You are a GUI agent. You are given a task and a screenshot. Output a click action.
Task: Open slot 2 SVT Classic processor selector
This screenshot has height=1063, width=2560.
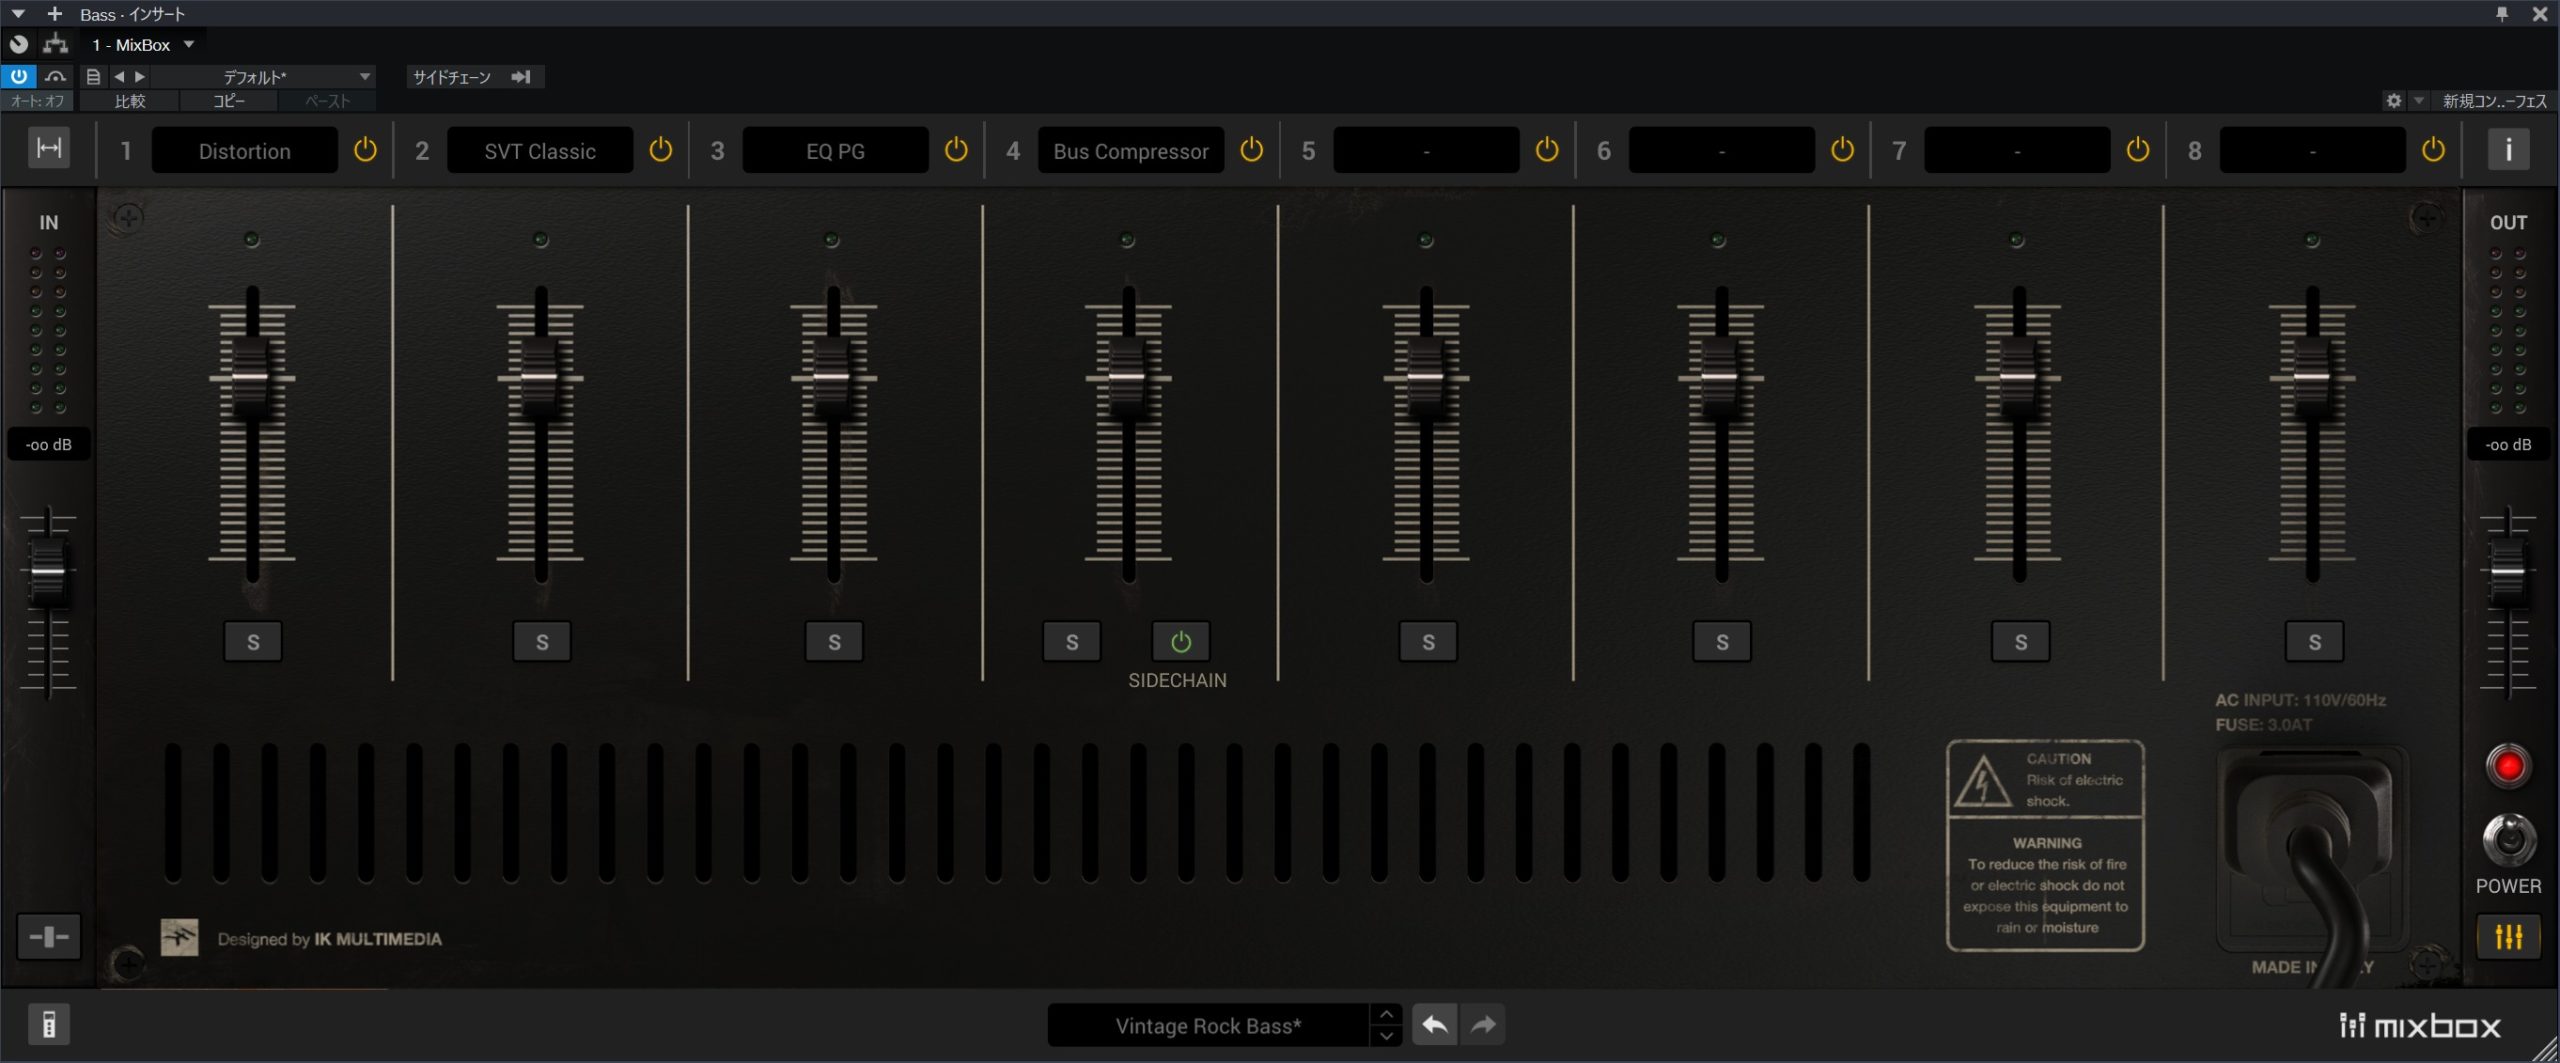tap(540, 151)
